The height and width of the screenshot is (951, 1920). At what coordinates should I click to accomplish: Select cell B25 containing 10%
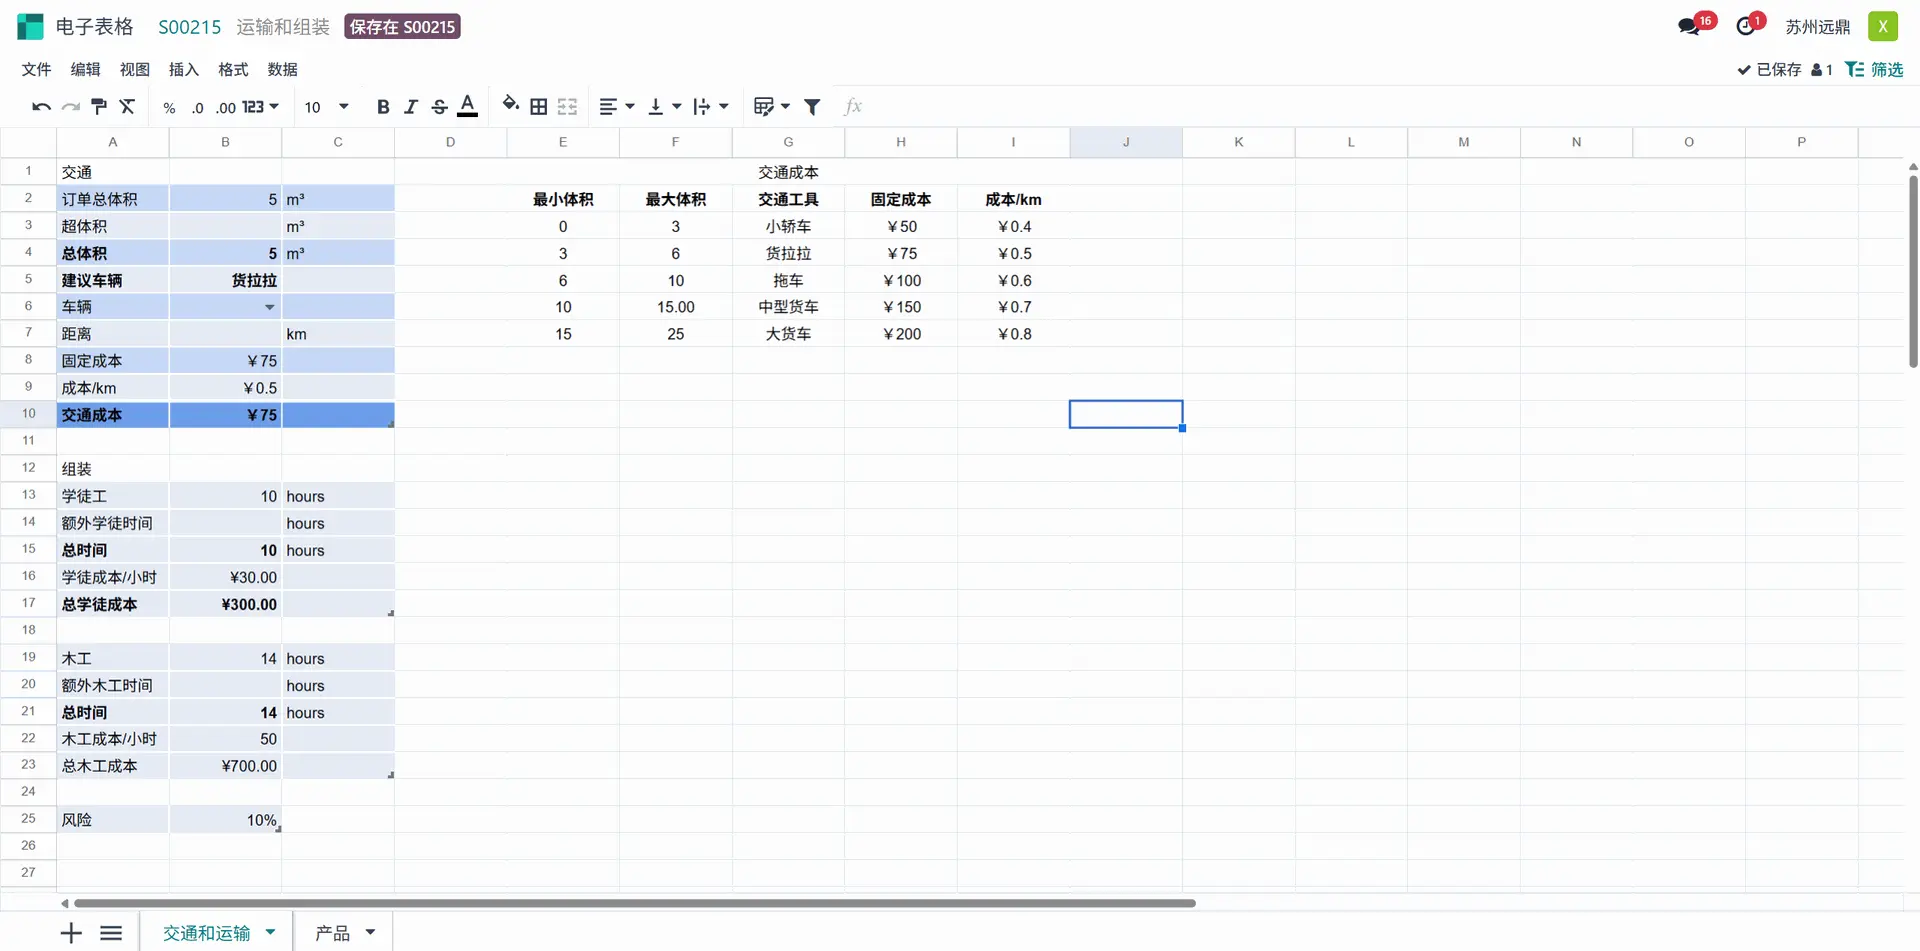coord(225,820)
